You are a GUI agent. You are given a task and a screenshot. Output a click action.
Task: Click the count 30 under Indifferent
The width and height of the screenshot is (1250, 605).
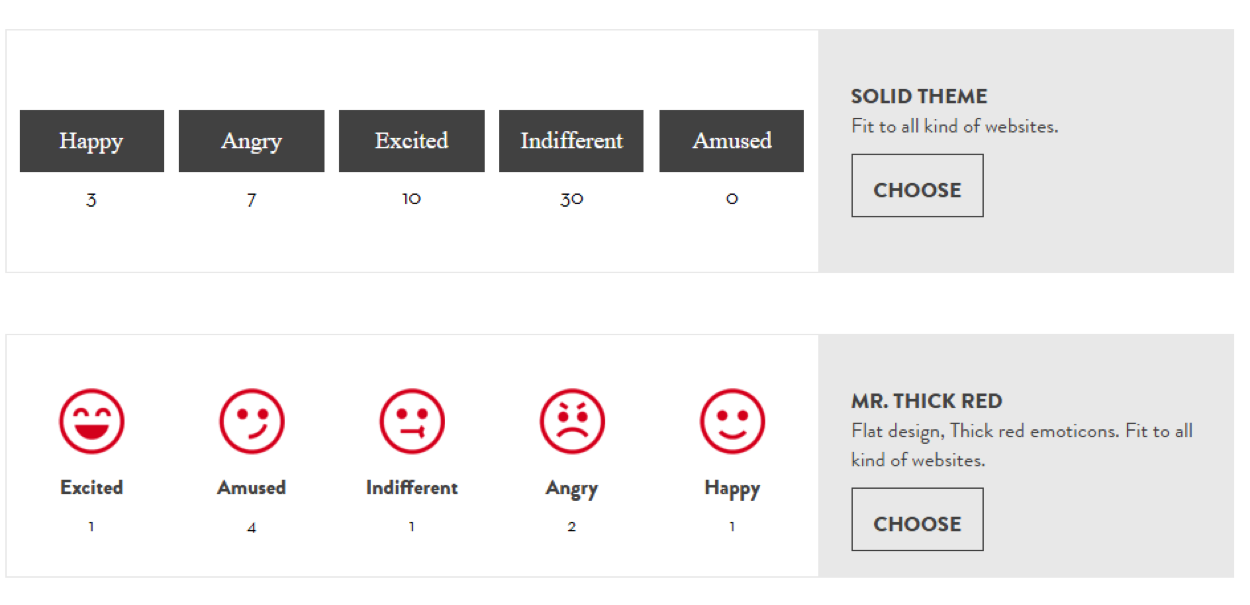(x=572, y=199)
